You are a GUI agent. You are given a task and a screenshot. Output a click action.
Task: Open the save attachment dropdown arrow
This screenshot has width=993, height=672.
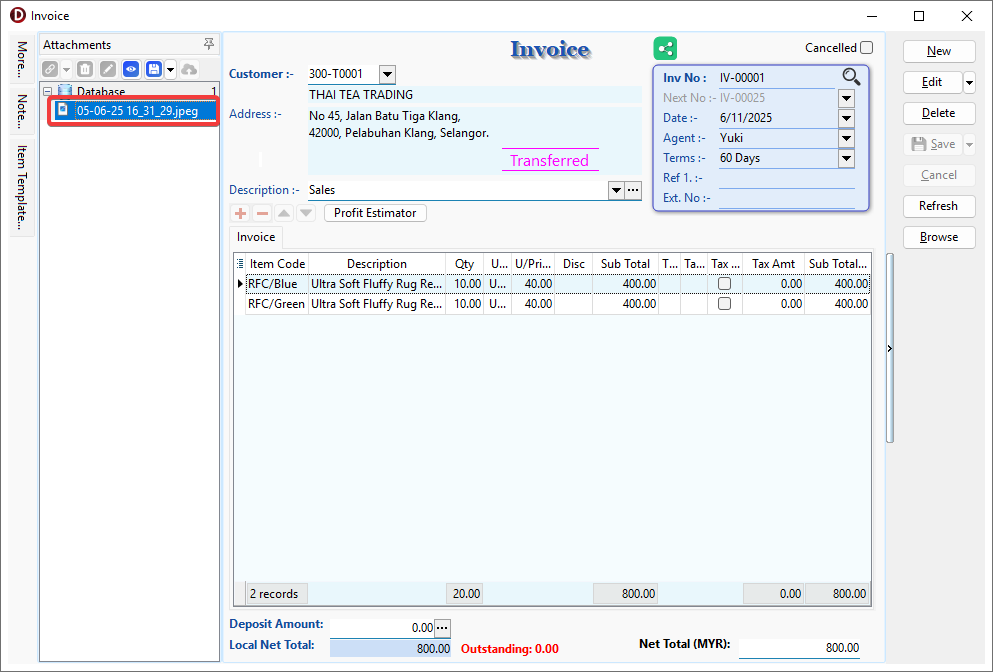click(x=170, y=69)
